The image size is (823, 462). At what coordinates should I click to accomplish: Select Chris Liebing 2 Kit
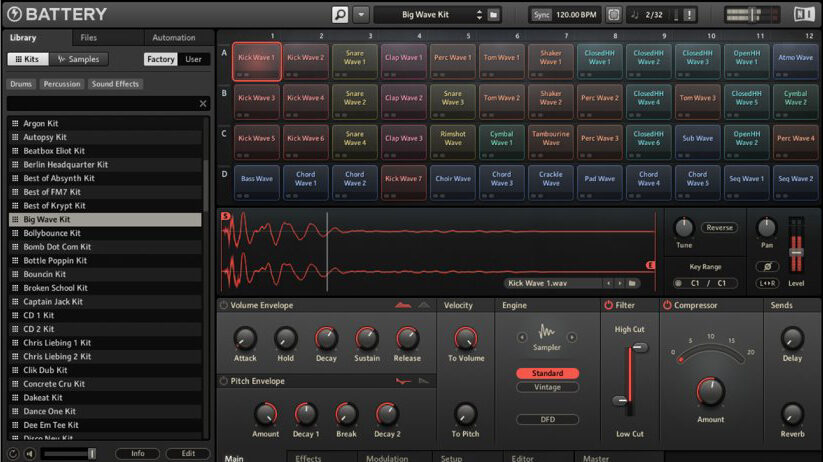105,356
